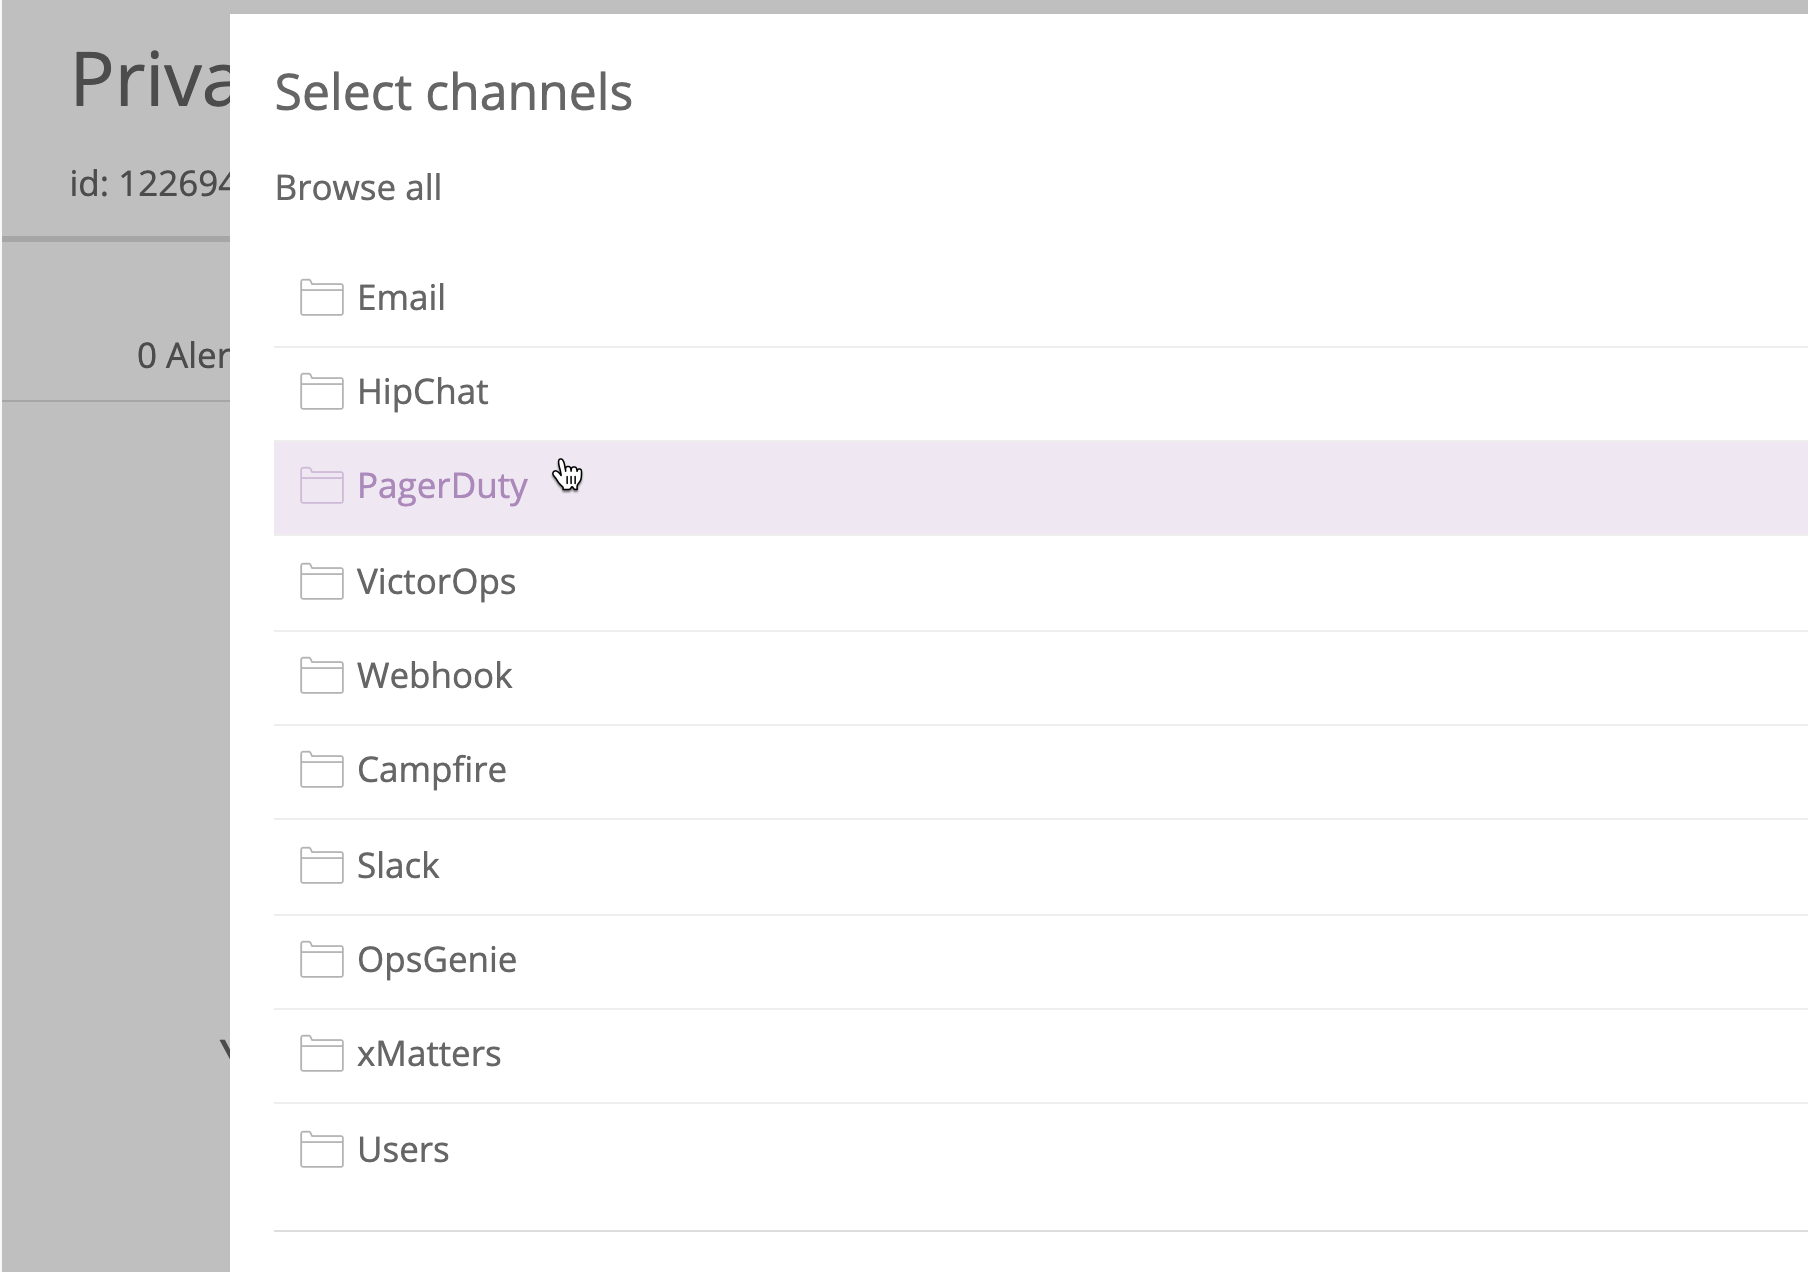Click the folder icon beside Webhook
The image size is (1808, 1272).
coord(321,675)
